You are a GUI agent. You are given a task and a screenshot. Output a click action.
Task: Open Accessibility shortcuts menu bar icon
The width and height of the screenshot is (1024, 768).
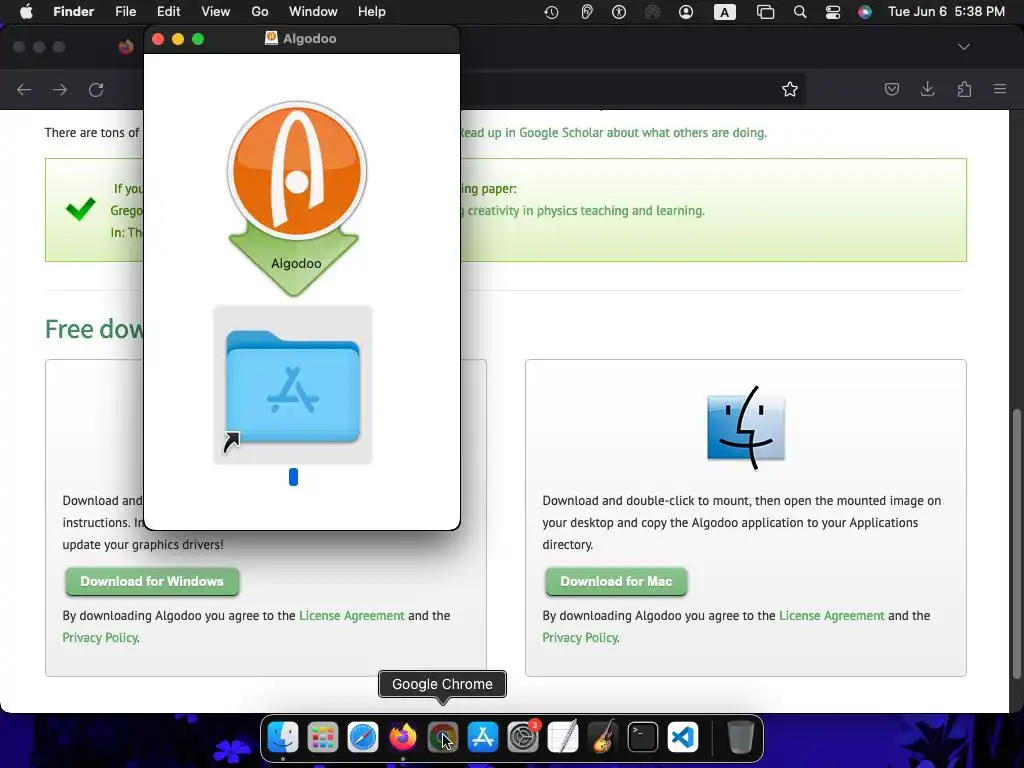619,12
